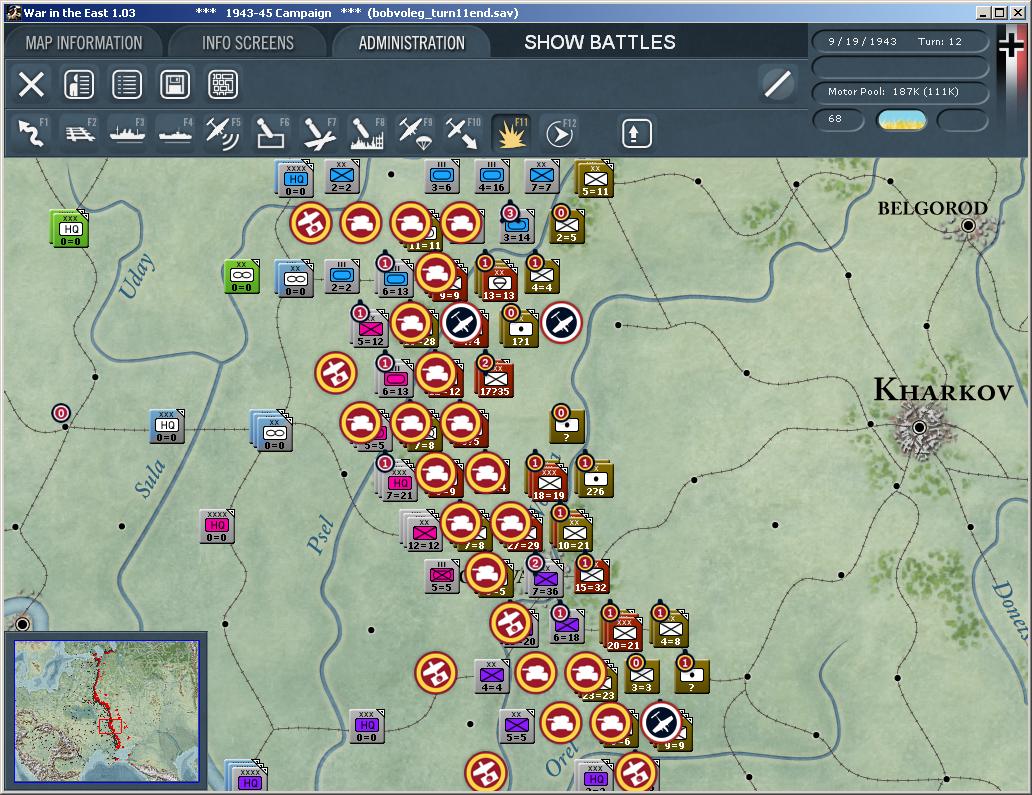
Task: Click the Kharkov city on the map
Action: (919, 427)
